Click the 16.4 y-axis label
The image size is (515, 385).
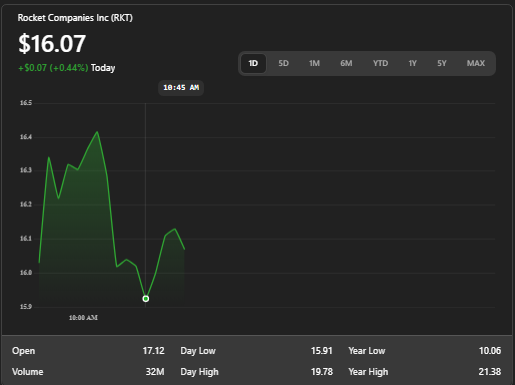click(26, 137)
